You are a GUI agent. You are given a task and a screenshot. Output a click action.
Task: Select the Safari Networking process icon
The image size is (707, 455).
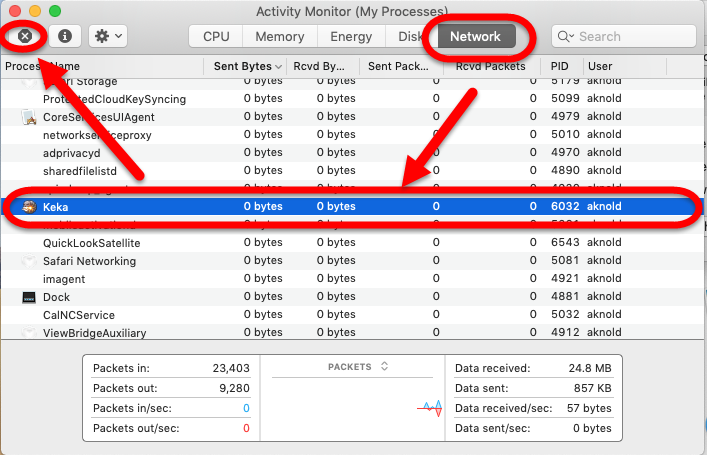point(29,261)
